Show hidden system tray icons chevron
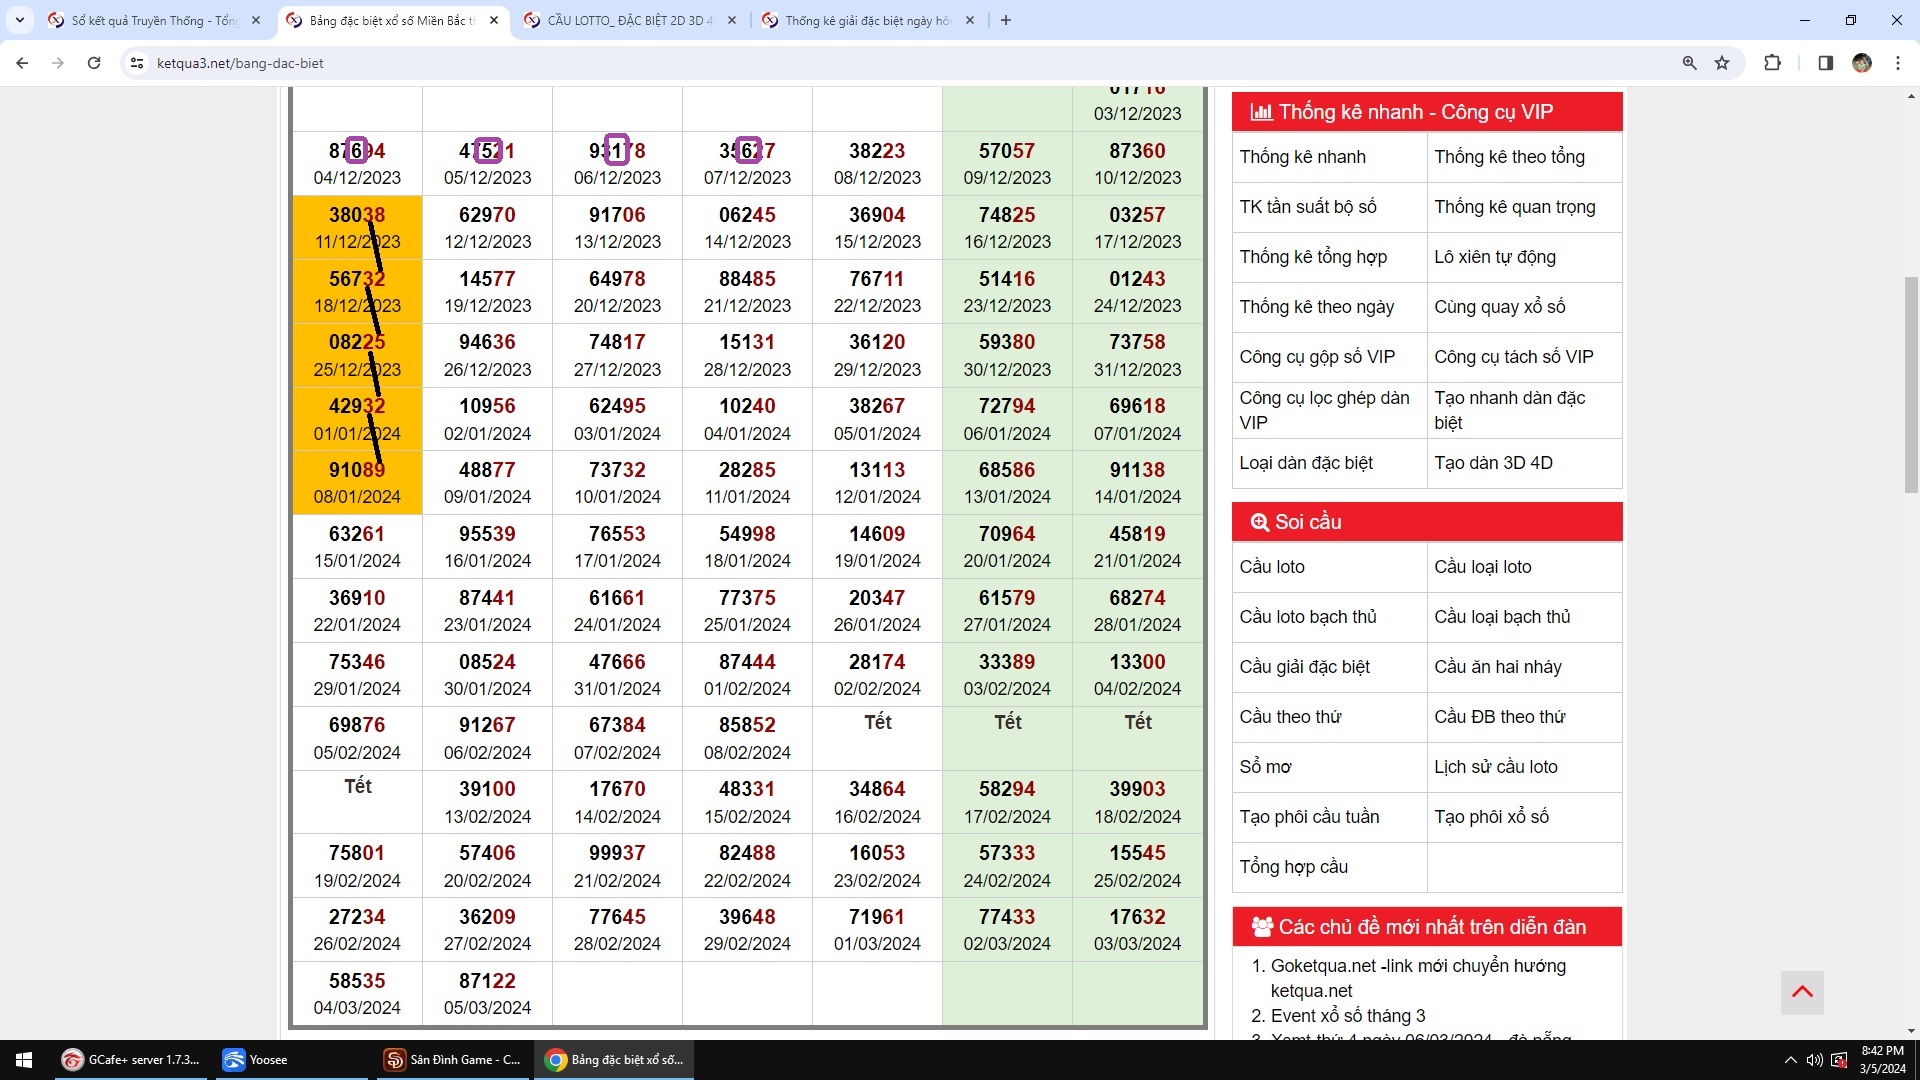1920x1080 pixels. pyautogui.click(x=1789, y=1060)
